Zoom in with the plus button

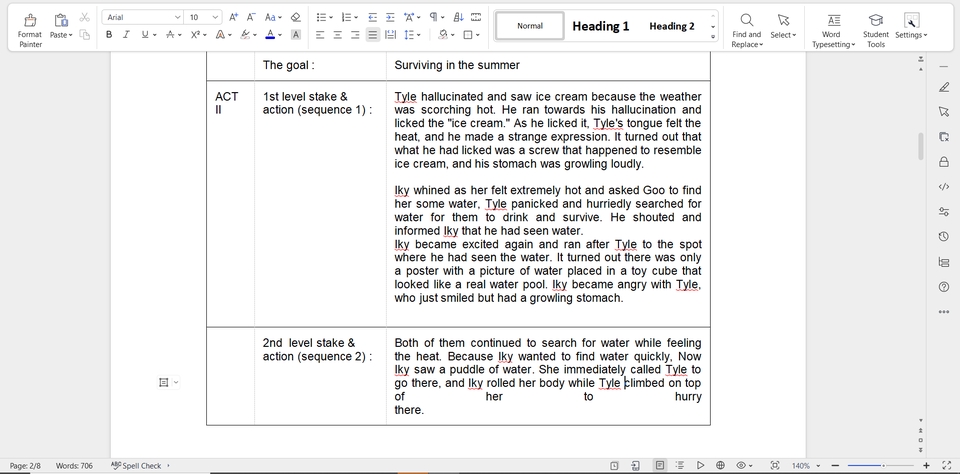tap(926, 465)
